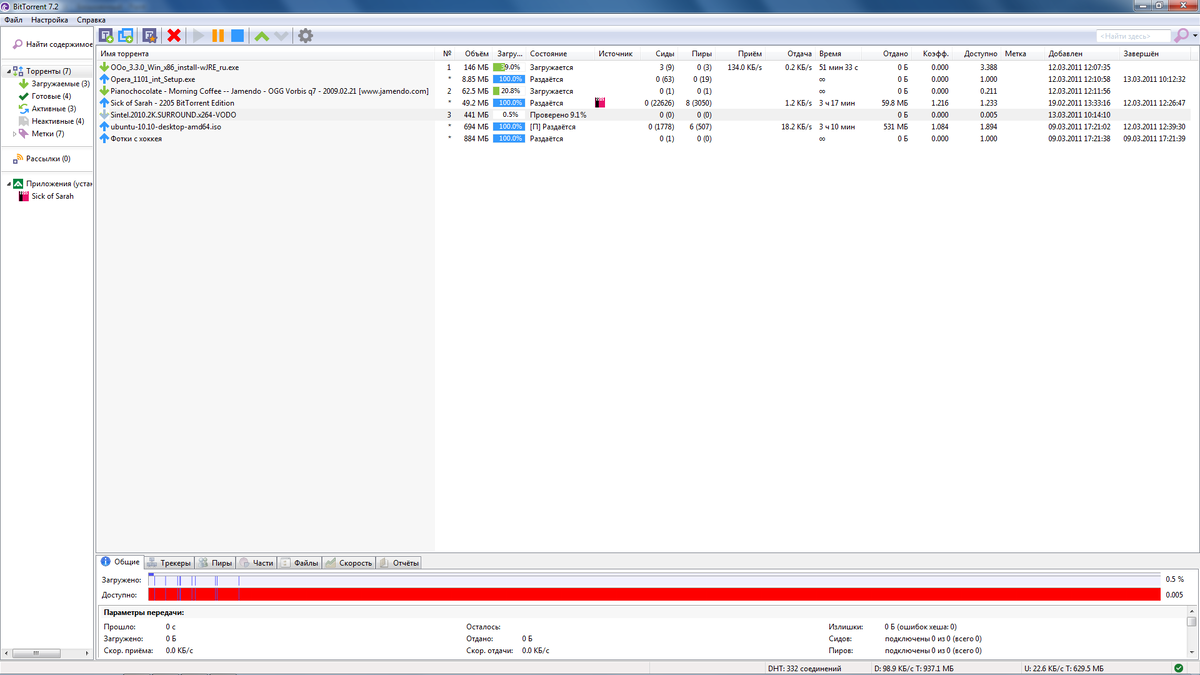
Task: Click the Загружено pieces bar
Action: pos(654,580)
